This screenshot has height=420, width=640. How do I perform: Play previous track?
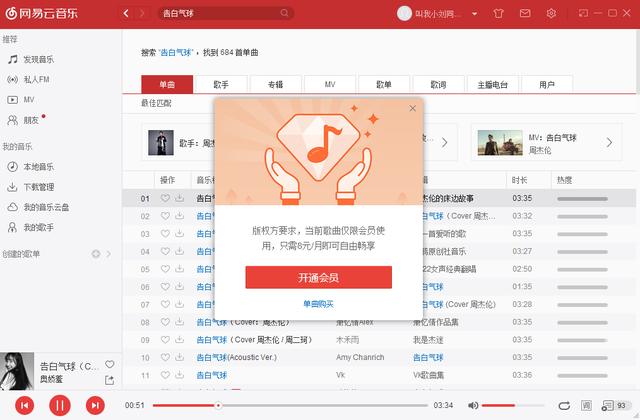pos(24,405)
